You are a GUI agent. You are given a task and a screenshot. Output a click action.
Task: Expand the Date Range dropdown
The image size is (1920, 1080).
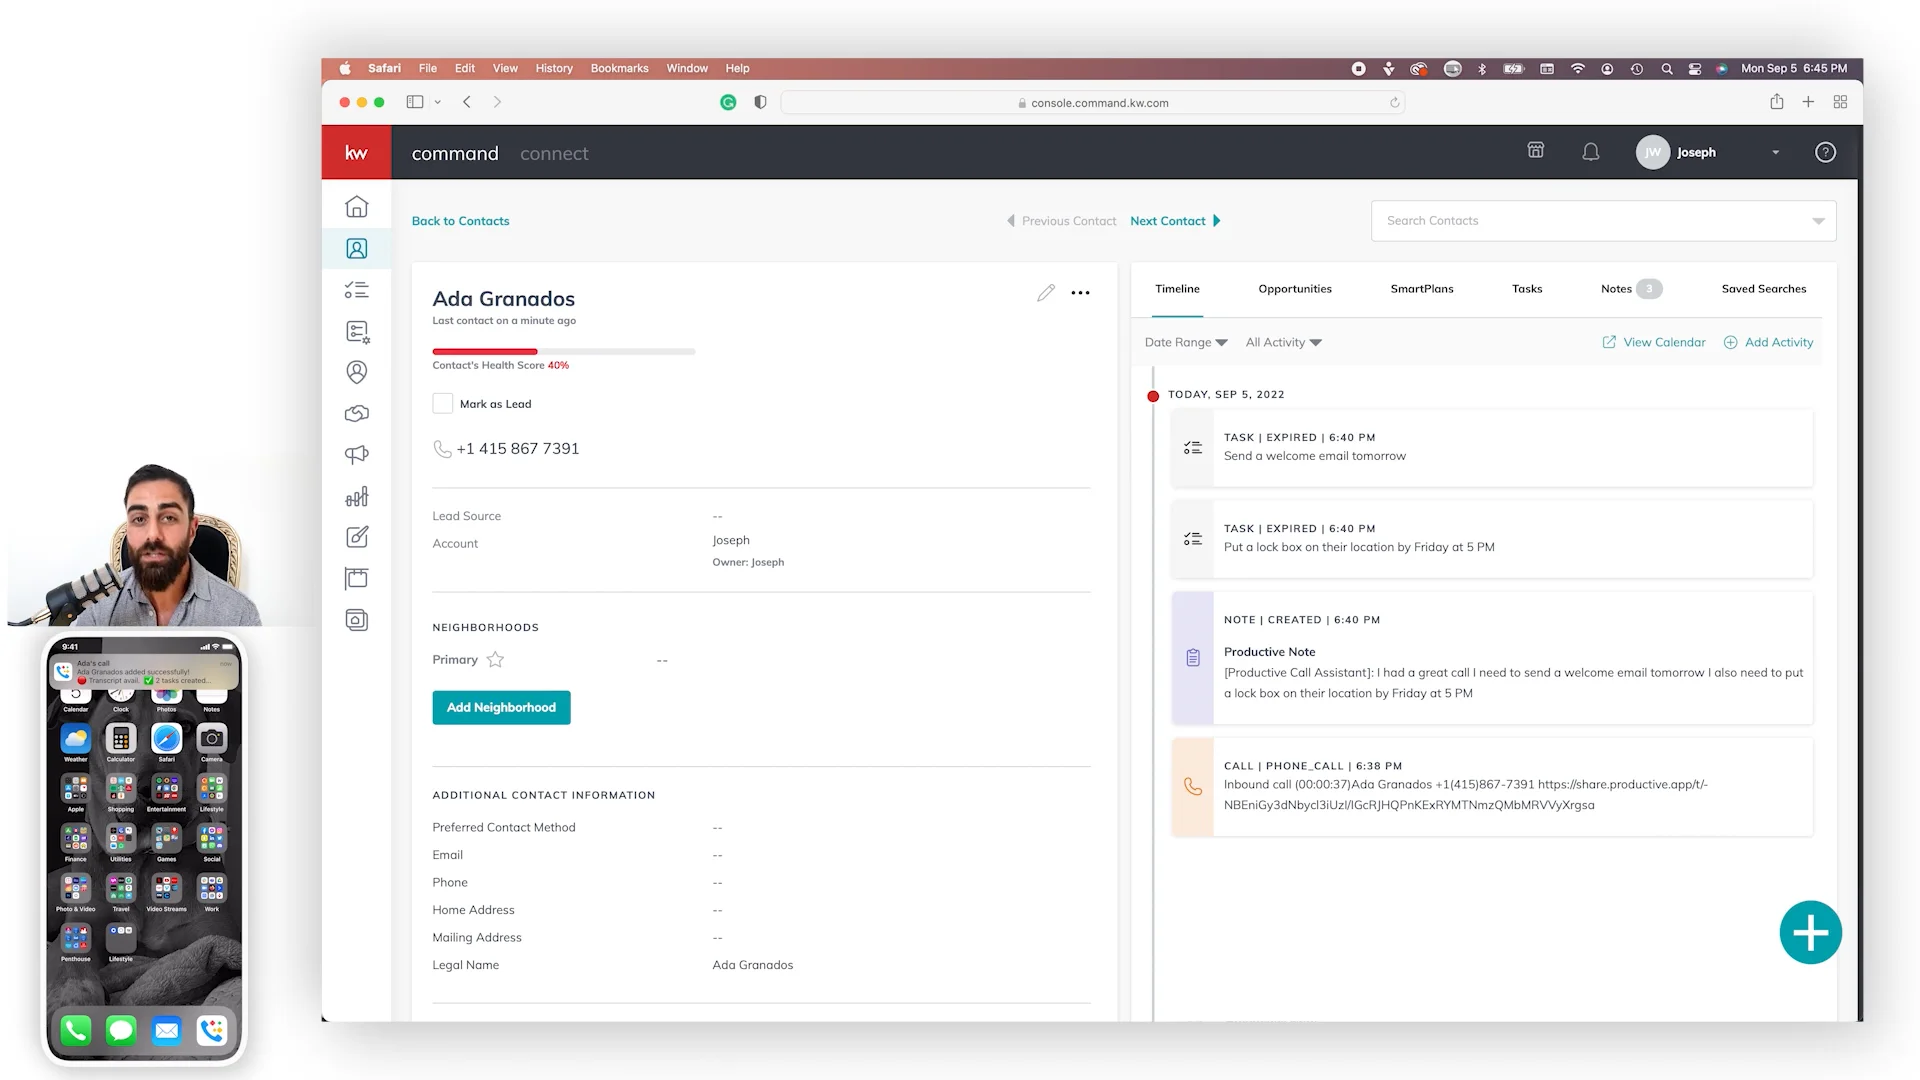(x=1186, y=342)
